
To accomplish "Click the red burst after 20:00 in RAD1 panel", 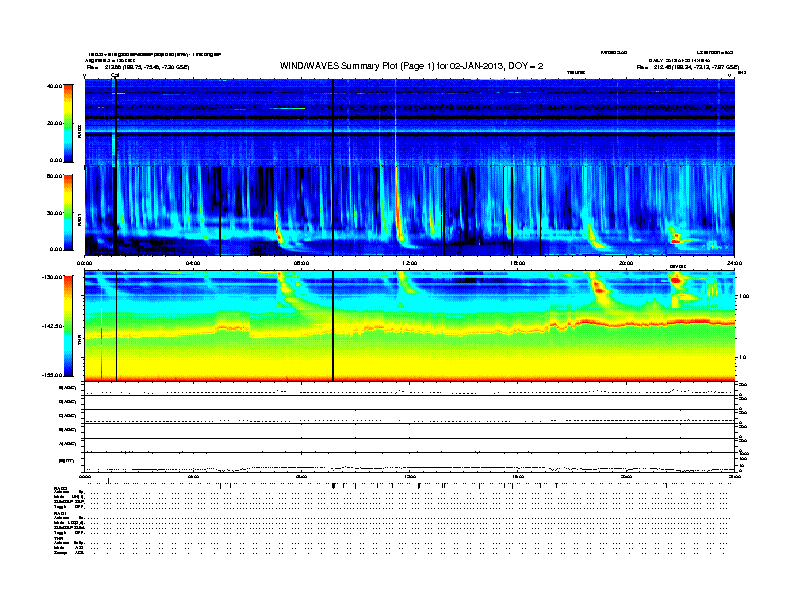I will point(676,237).
